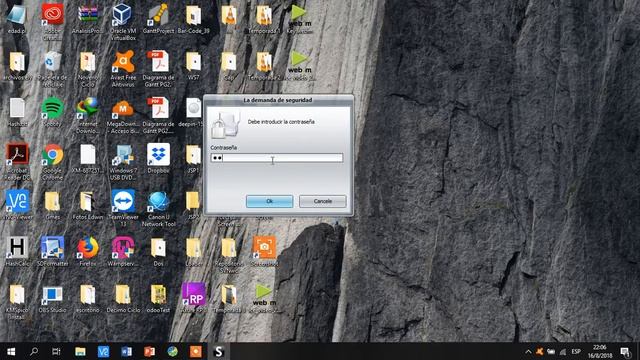Select the HashCalc desktop icon
This screenshot has height=360, width=640.
pos(17,251)
